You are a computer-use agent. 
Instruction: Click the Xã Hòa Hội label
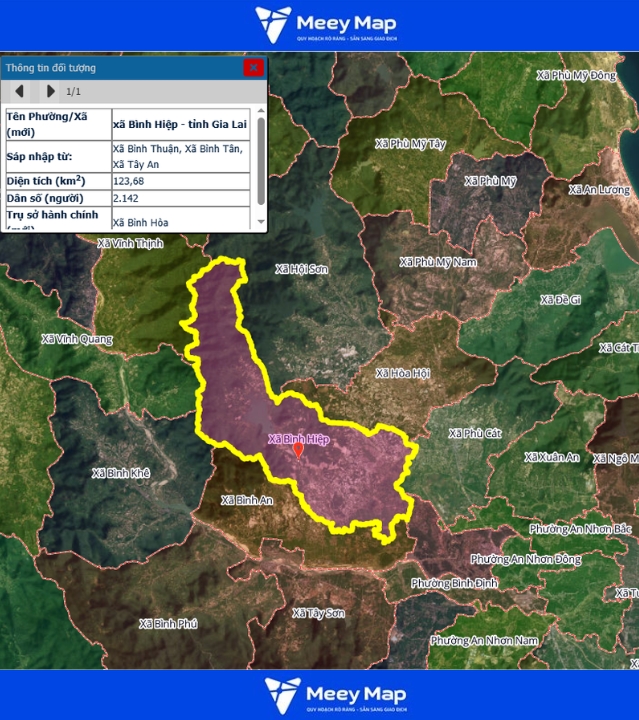[402, 373]
